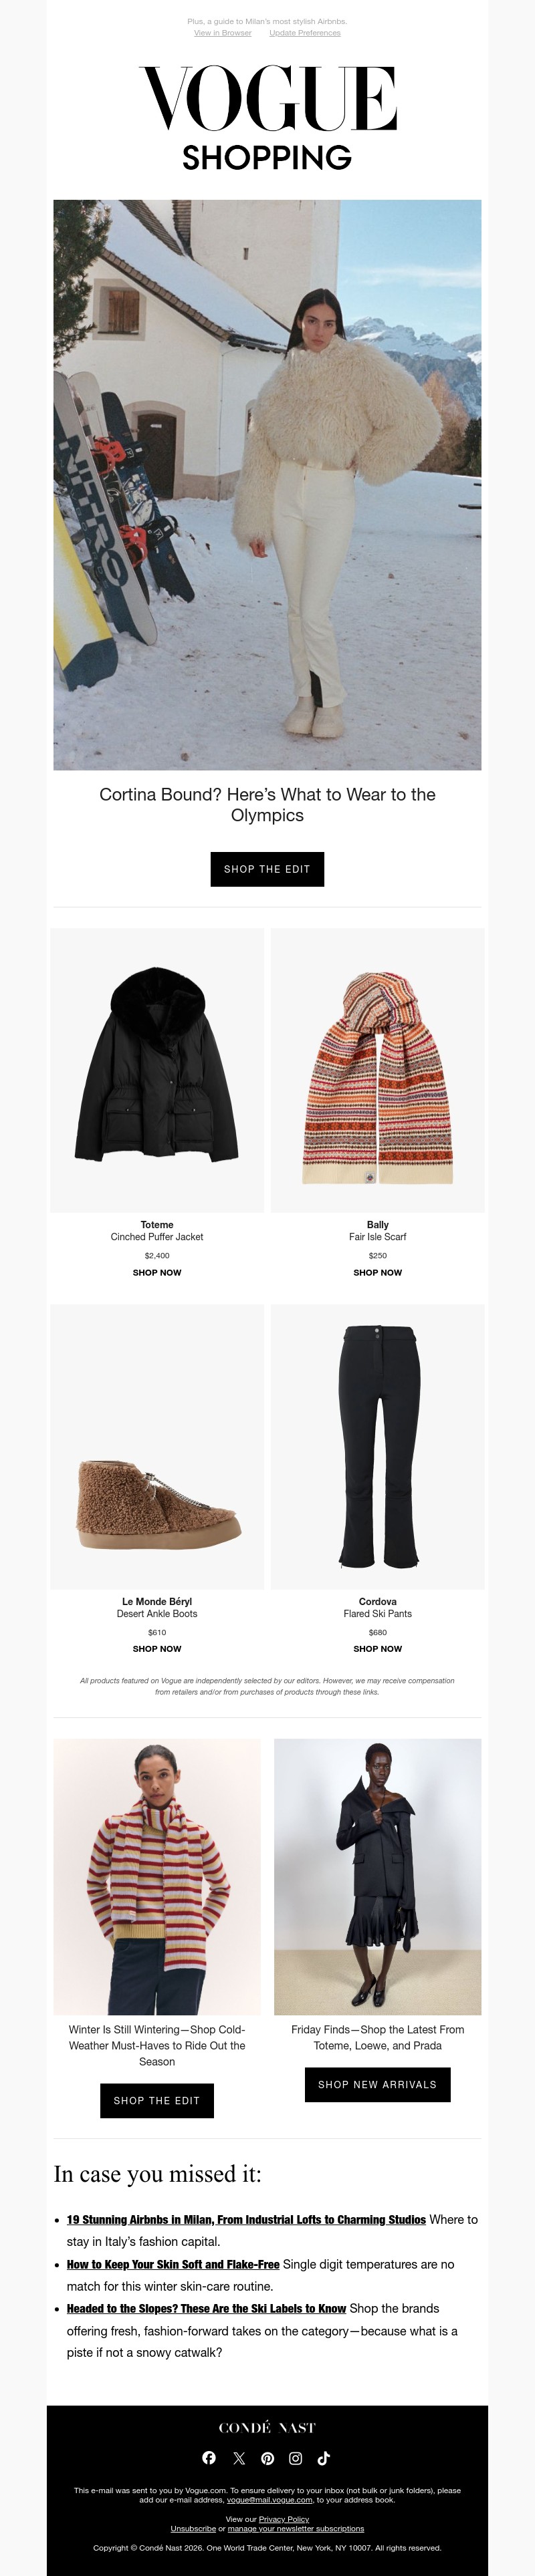Image resolution: width=535 pixels, height=2576 pixels.
Task: Select the Toteme puffer jacket image
Action: (x=157, y=1070)
